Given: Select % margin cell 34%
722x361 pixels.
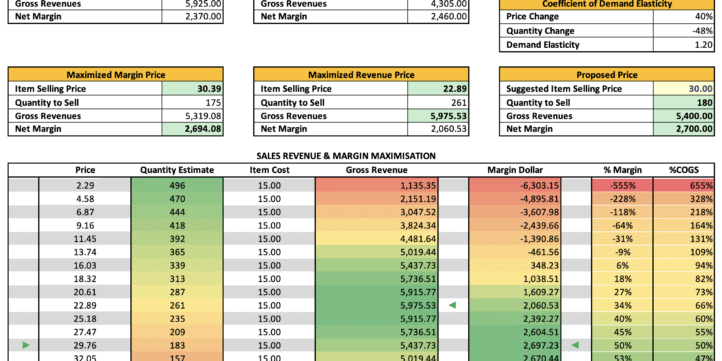Looking at the screenshot, I should point(623,305).
